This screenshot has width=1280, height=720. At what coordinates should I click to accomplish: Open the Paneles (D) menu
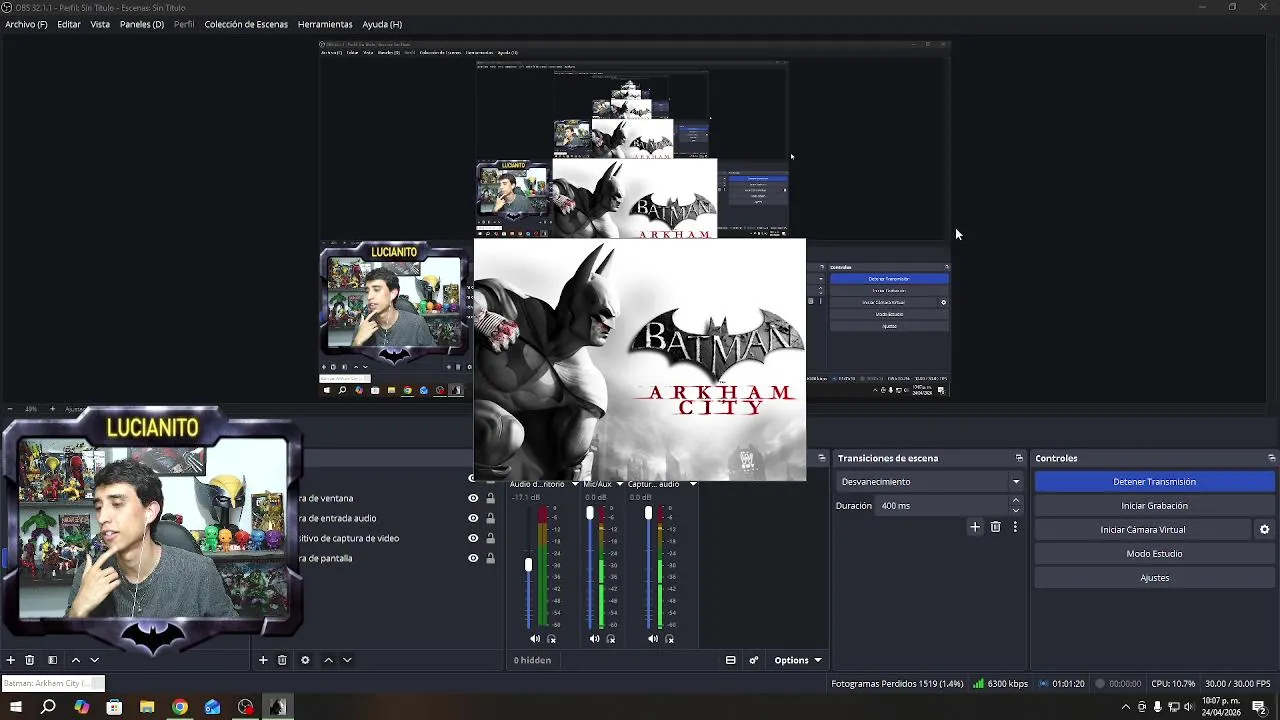tap(142, 24)
